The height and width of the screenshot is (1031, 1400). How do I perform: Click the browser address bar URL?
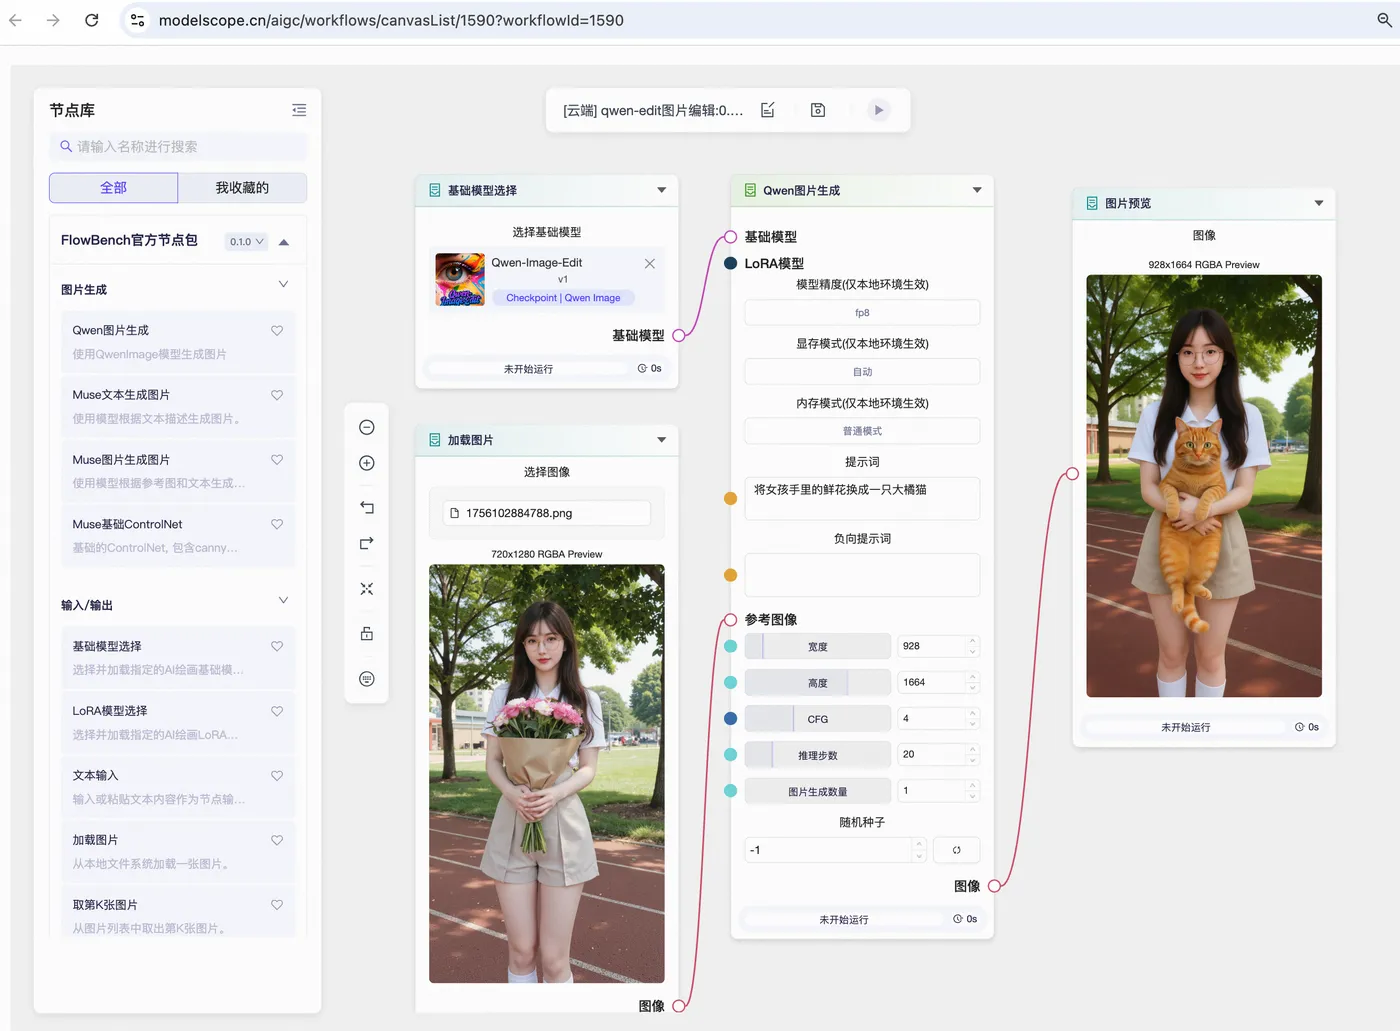click(x=391, y=20)
